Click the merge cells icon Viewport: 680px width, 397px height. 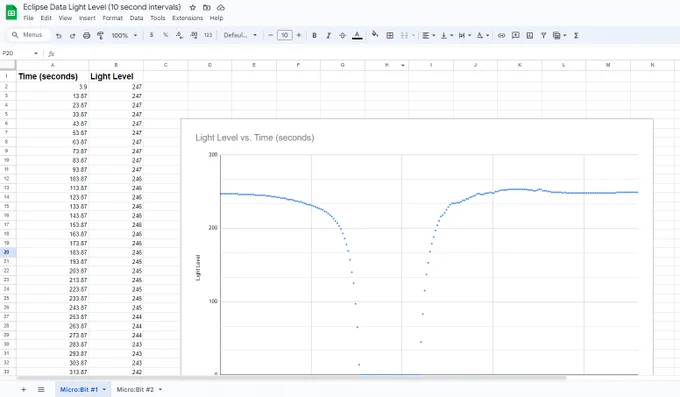(404, 36)
